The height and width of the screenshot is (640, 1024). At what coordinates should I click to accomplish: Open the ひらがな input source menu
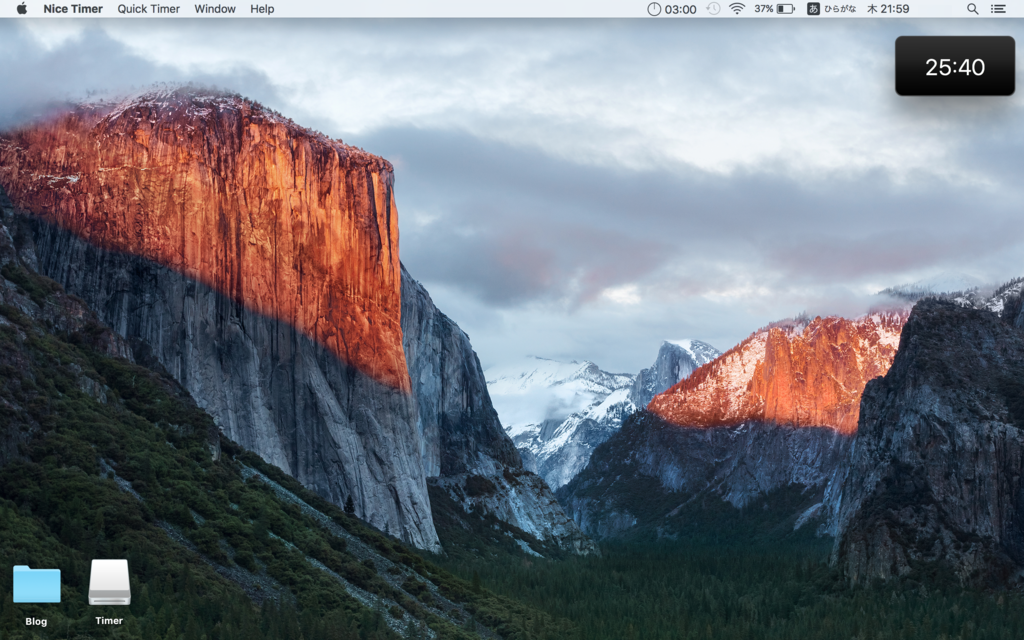(x=831, y=8)
